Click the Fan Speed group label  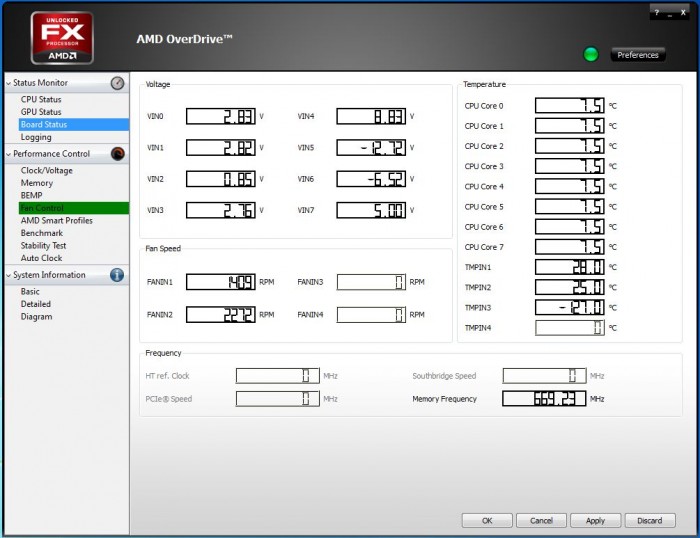click(163, 248)
